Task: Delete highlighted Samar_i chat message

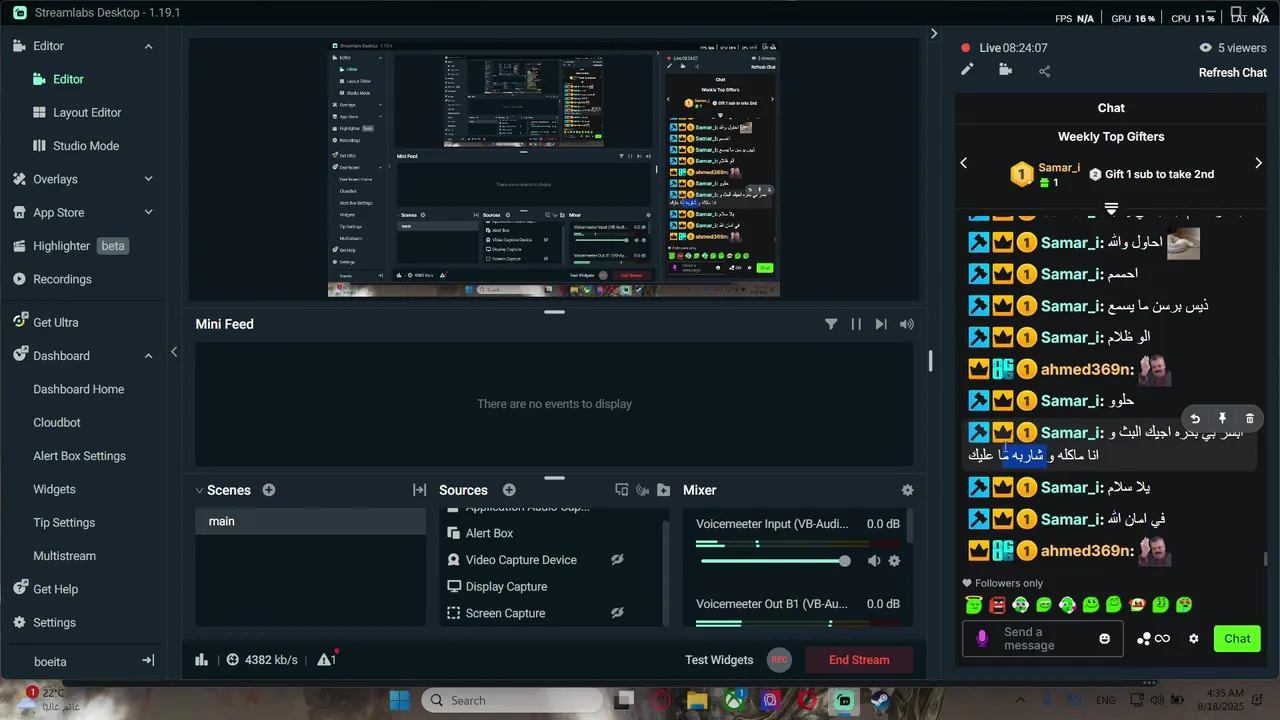Action: click(x=1250, y=419)
